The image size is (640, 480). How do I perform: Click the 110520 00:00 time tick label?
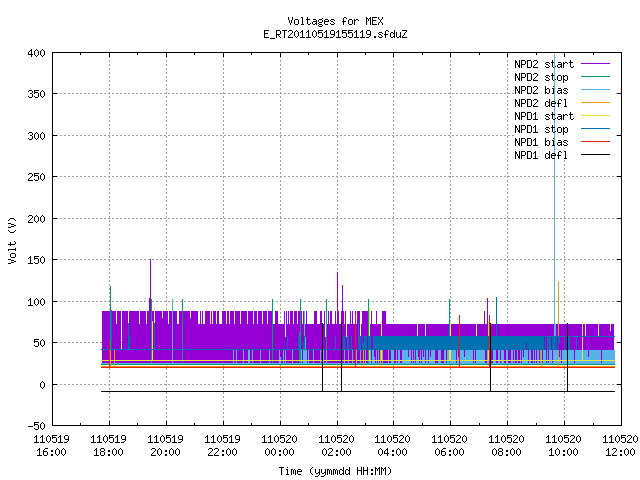(x=279, y=446)
